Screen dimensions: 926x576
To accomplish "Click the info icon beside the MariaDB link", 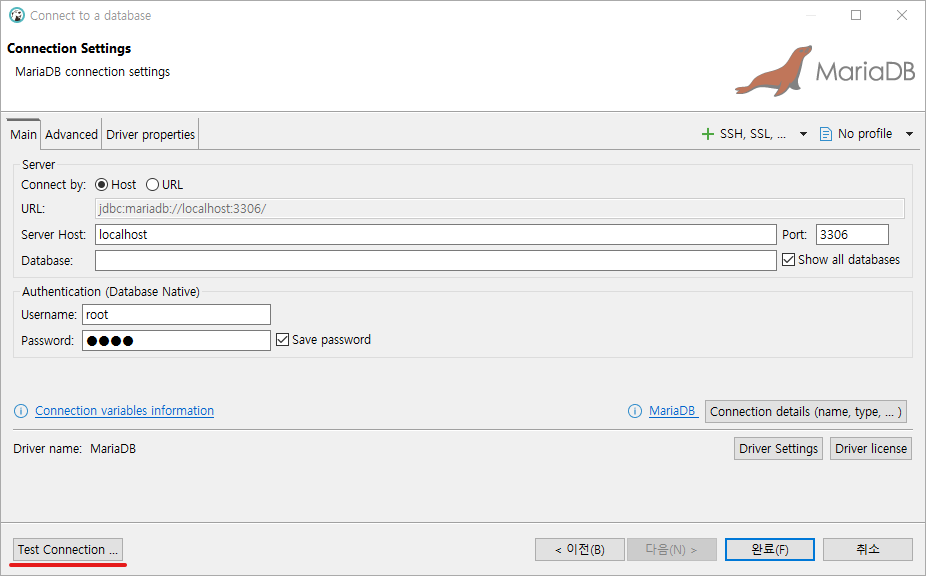I will pyautogui.click(x=635, y=411).
